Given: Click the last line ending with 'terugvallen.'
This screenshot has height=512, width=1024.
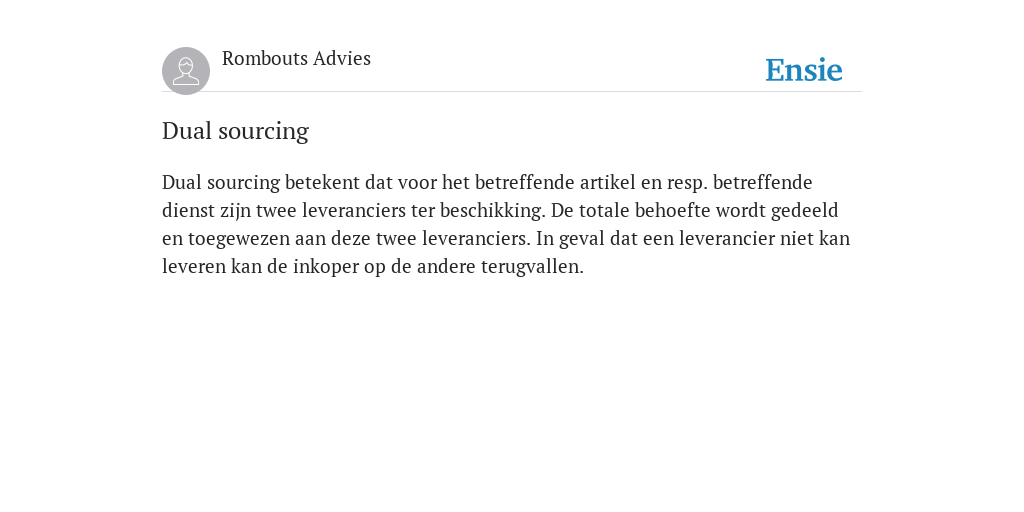Looking at the screenshot, I should coord(373,267).
